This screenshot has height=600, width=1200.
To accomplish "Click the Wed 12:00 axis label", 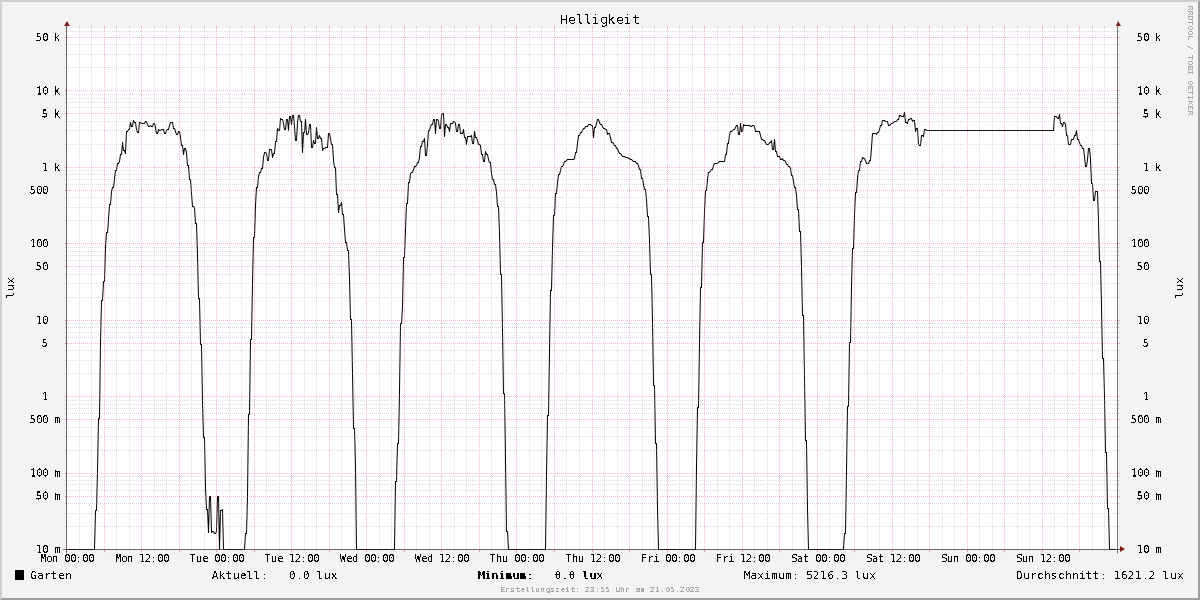I will coord(443,559).
